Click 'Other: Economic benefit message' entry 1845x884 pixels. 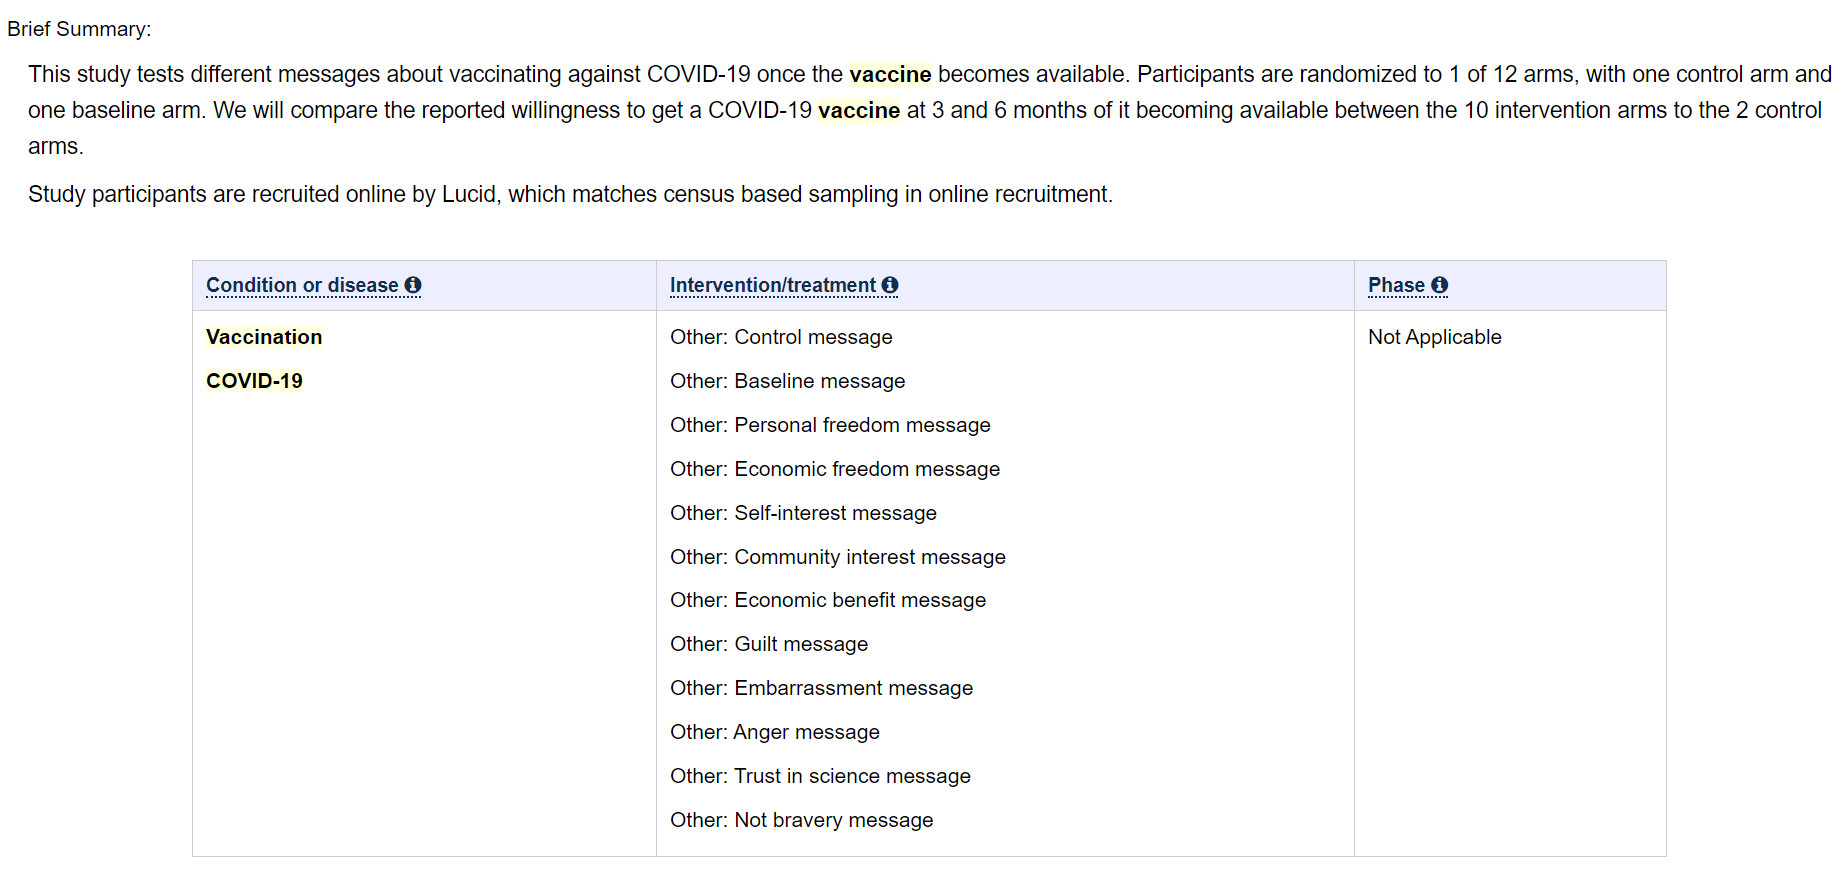[x=828, y=600]
